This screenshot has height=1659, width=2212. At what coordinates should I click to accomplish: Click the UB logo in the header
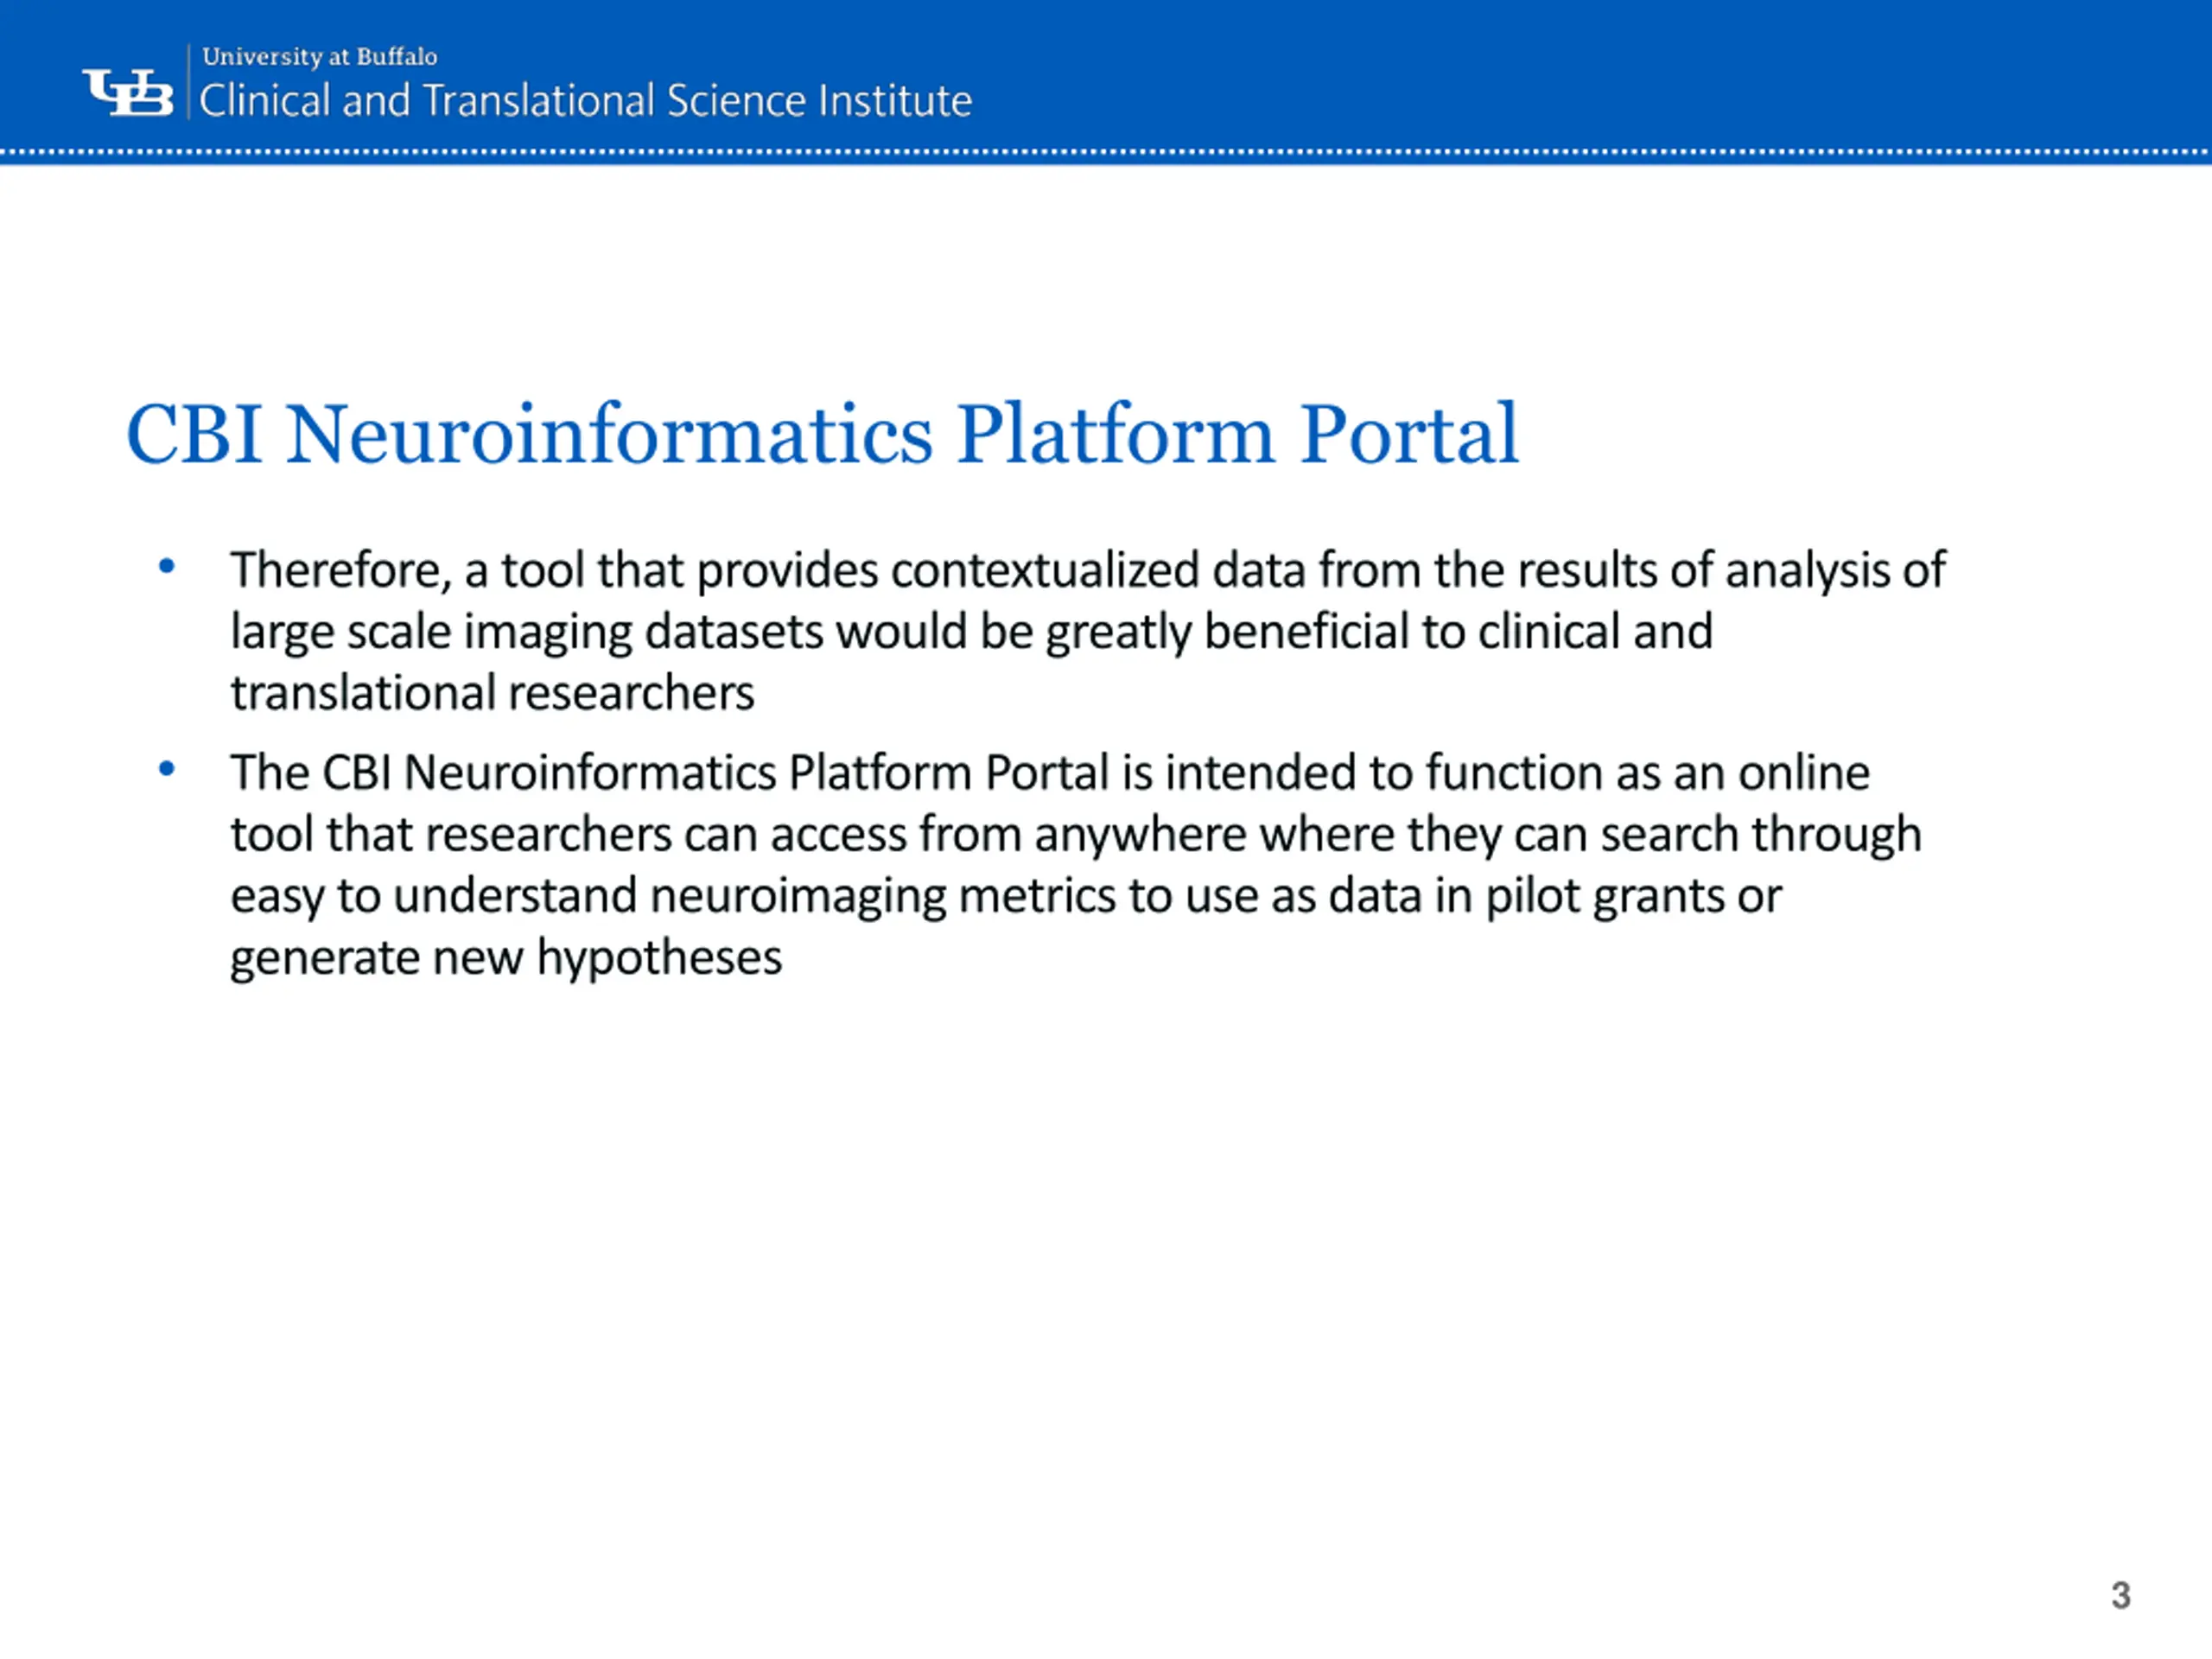(127, 92)
